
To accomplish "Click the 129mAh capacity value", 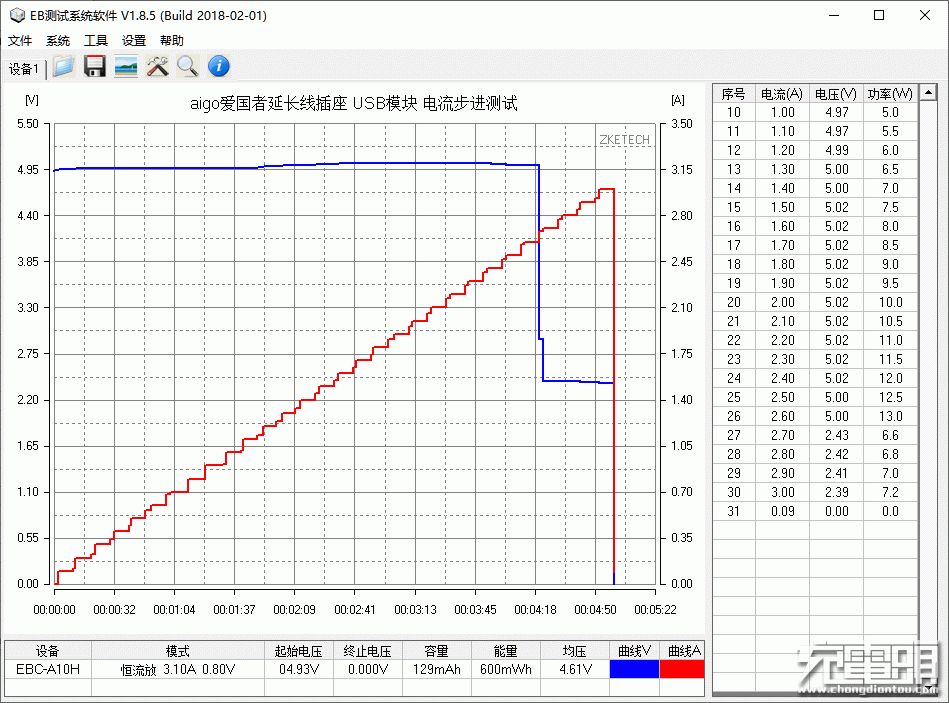I will (x=436, y=669).
